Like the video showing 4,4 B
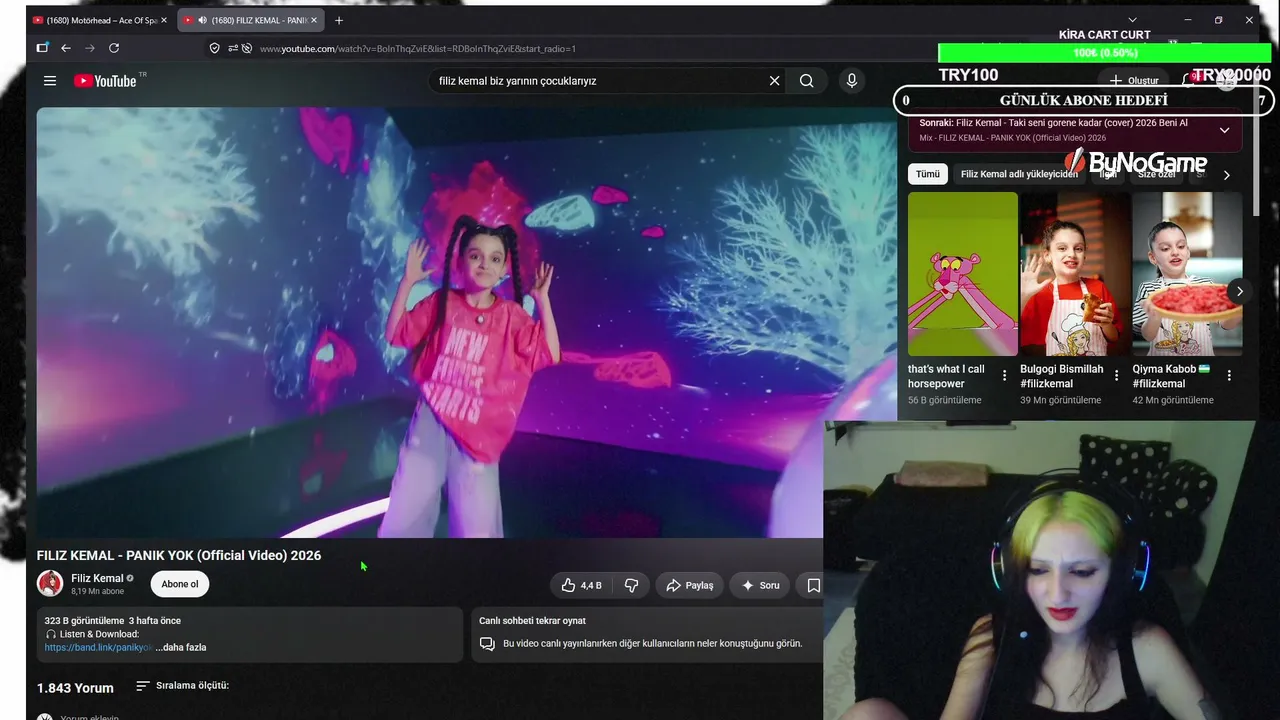Screen dimensions: 1280x720 581,585
